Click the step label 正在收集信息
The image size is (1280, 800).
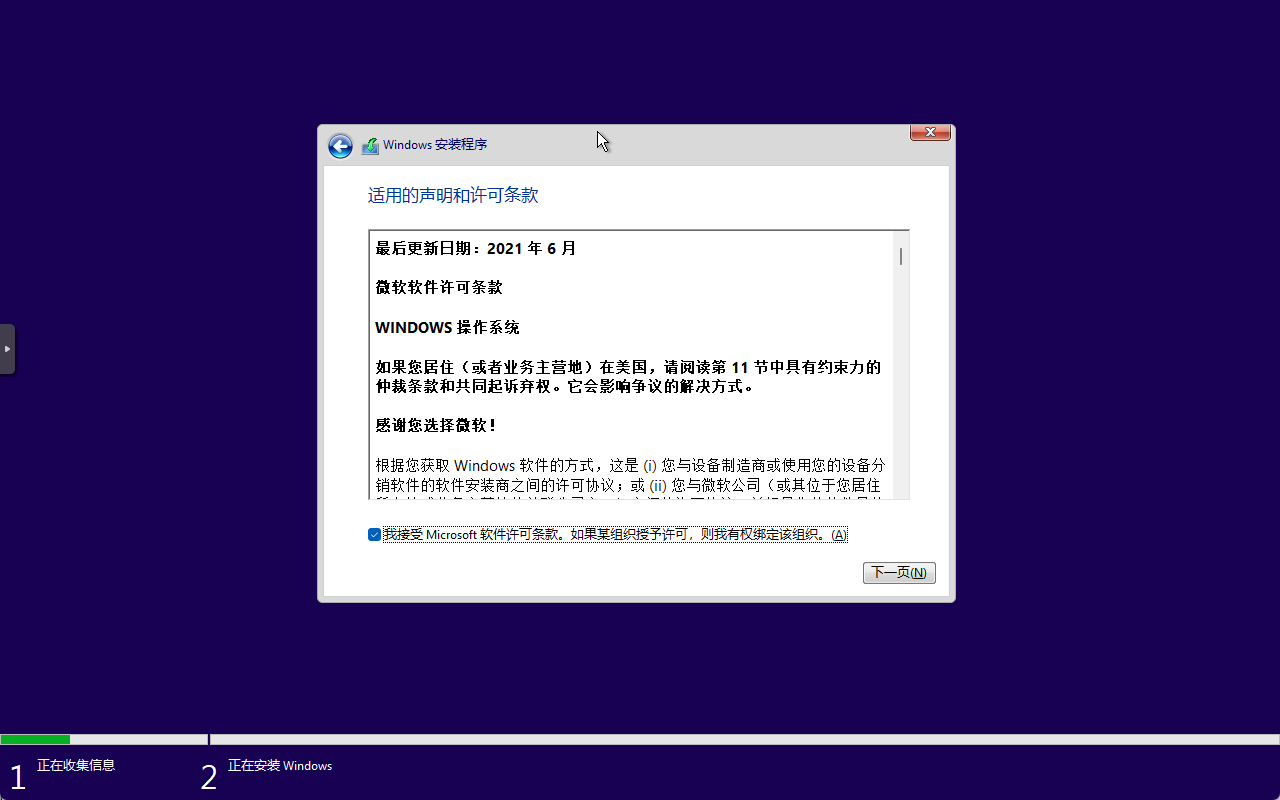(x=76, y=766)
